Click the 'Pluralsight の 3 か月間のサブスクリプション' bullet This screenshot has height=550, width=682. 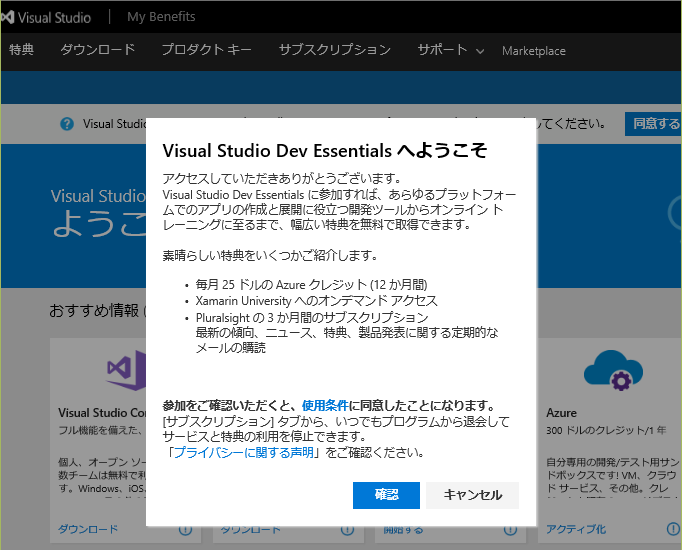coord(312,317)
